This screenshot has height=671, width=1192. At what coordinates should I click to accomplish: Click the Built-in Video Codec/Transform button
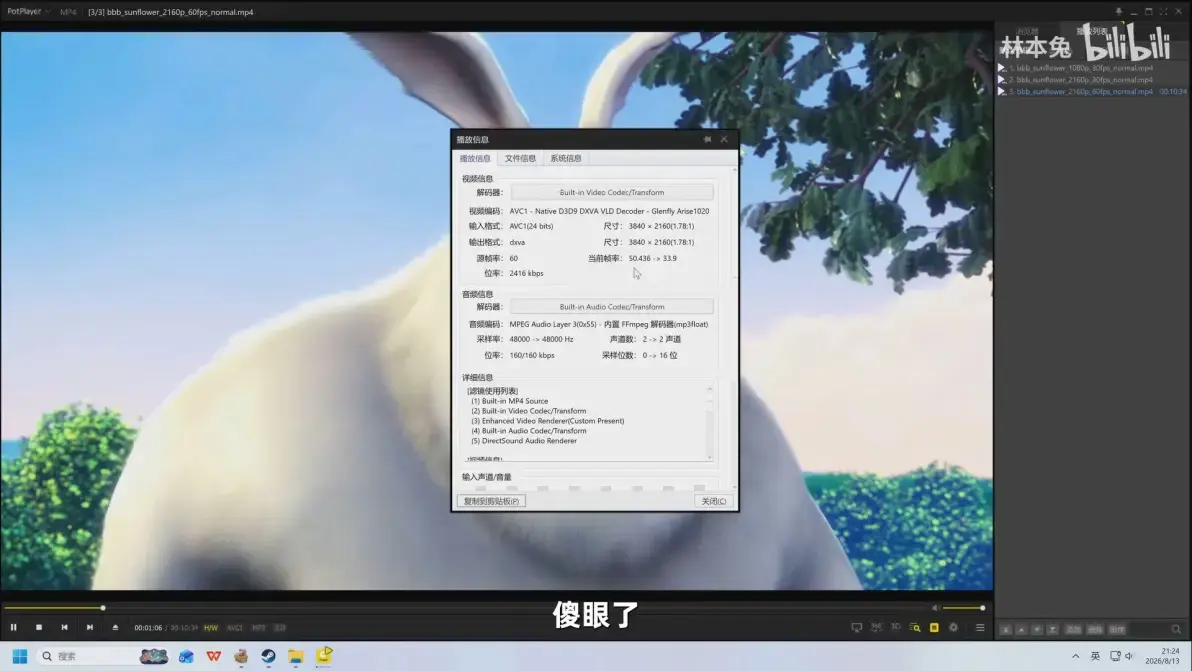[x=612, y=192]
